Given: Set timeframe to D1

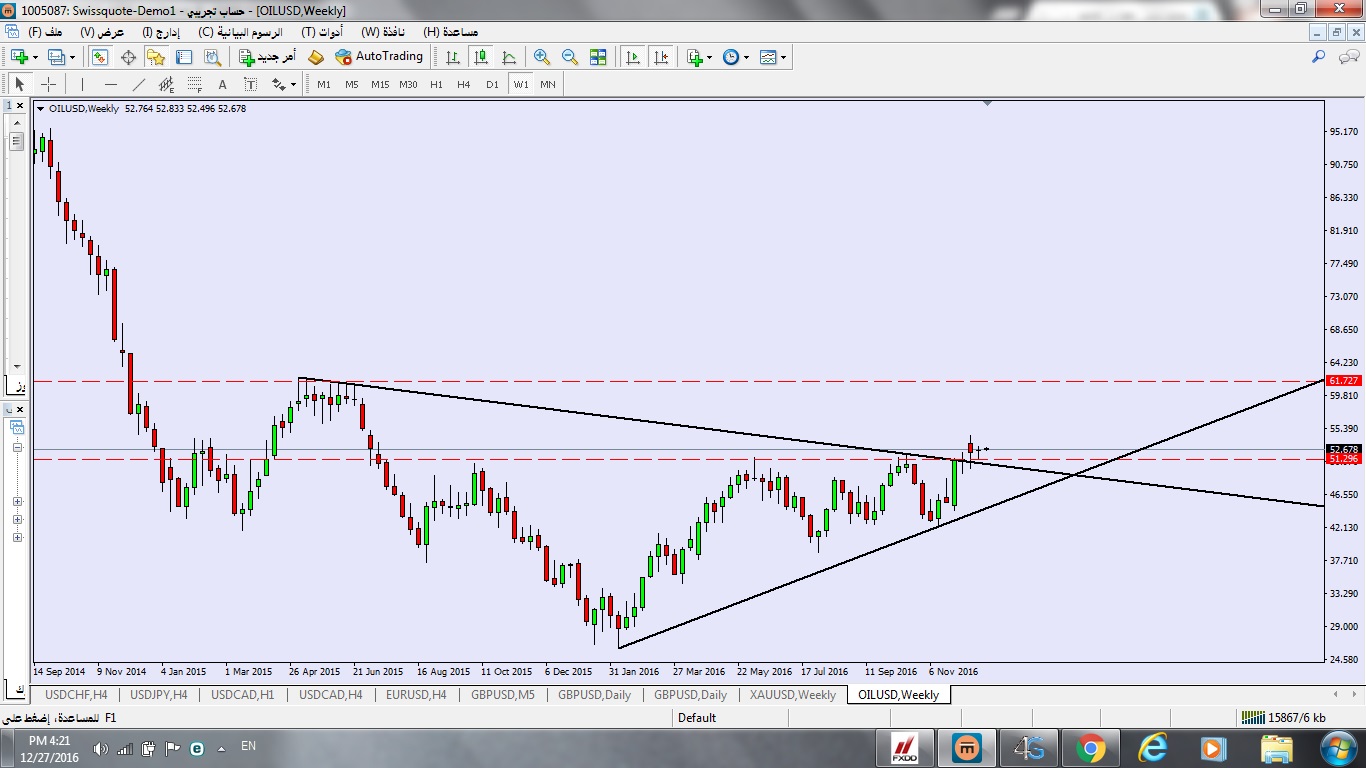Looking at the screenshot, I should pyautogui.click(x=492, y=84).
